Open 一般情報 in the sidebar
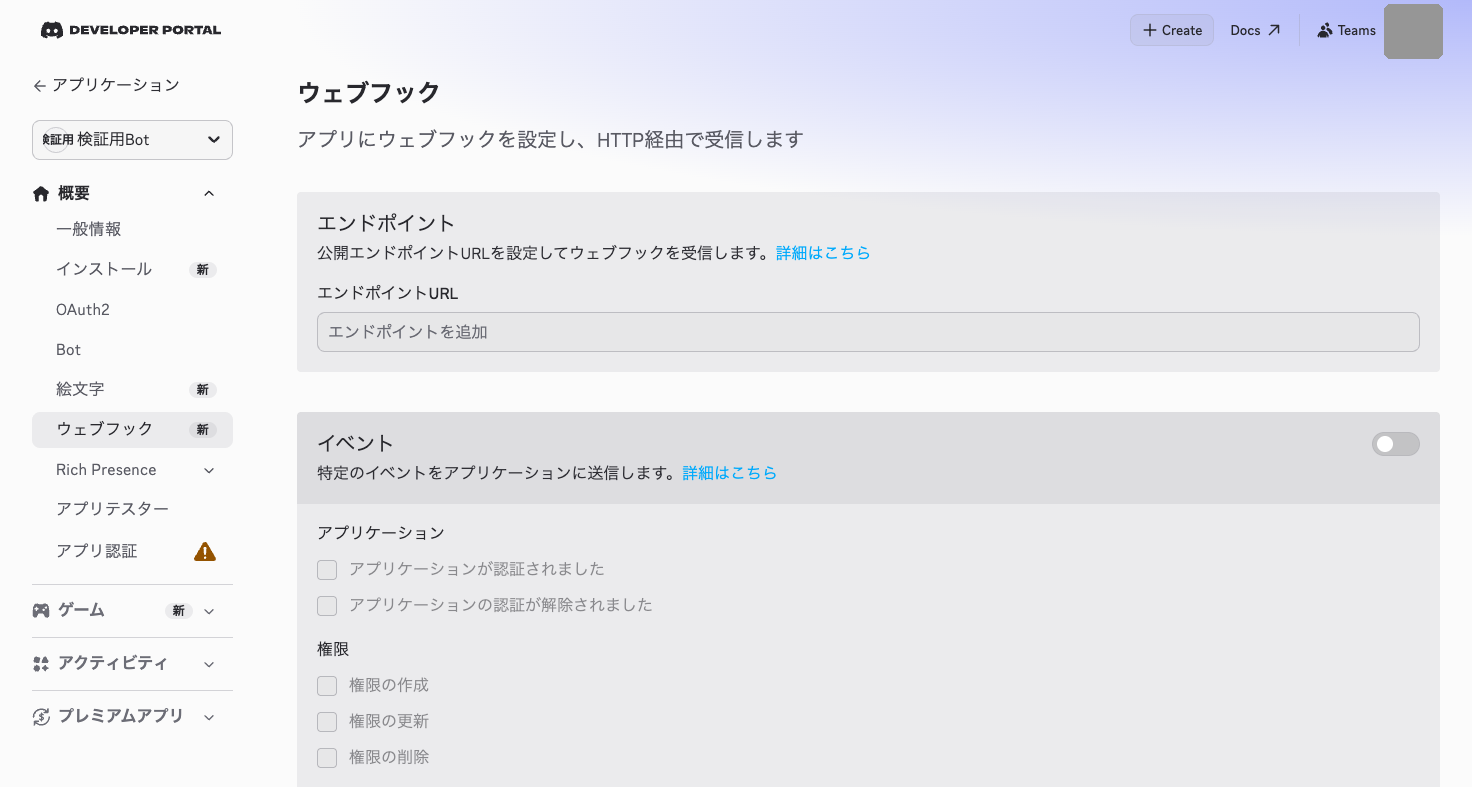 (x=89, y=229)
